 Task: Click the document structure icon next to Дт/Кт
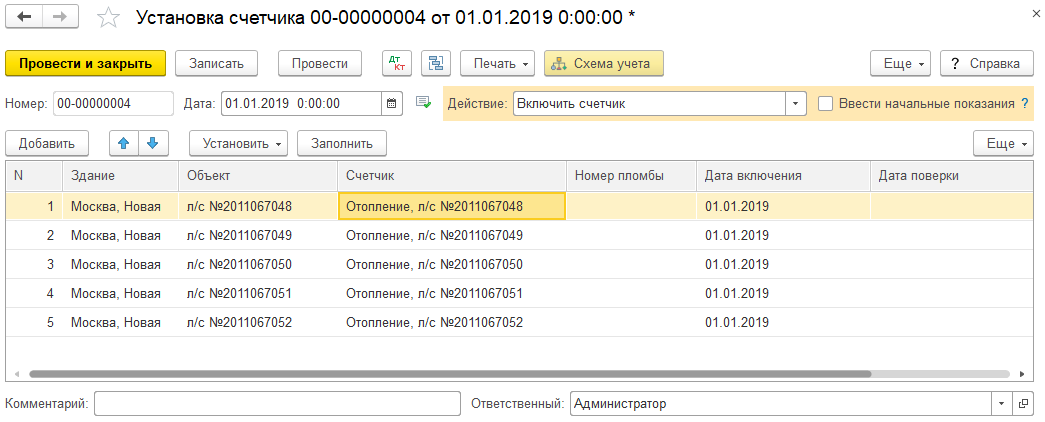click(435, 63)
